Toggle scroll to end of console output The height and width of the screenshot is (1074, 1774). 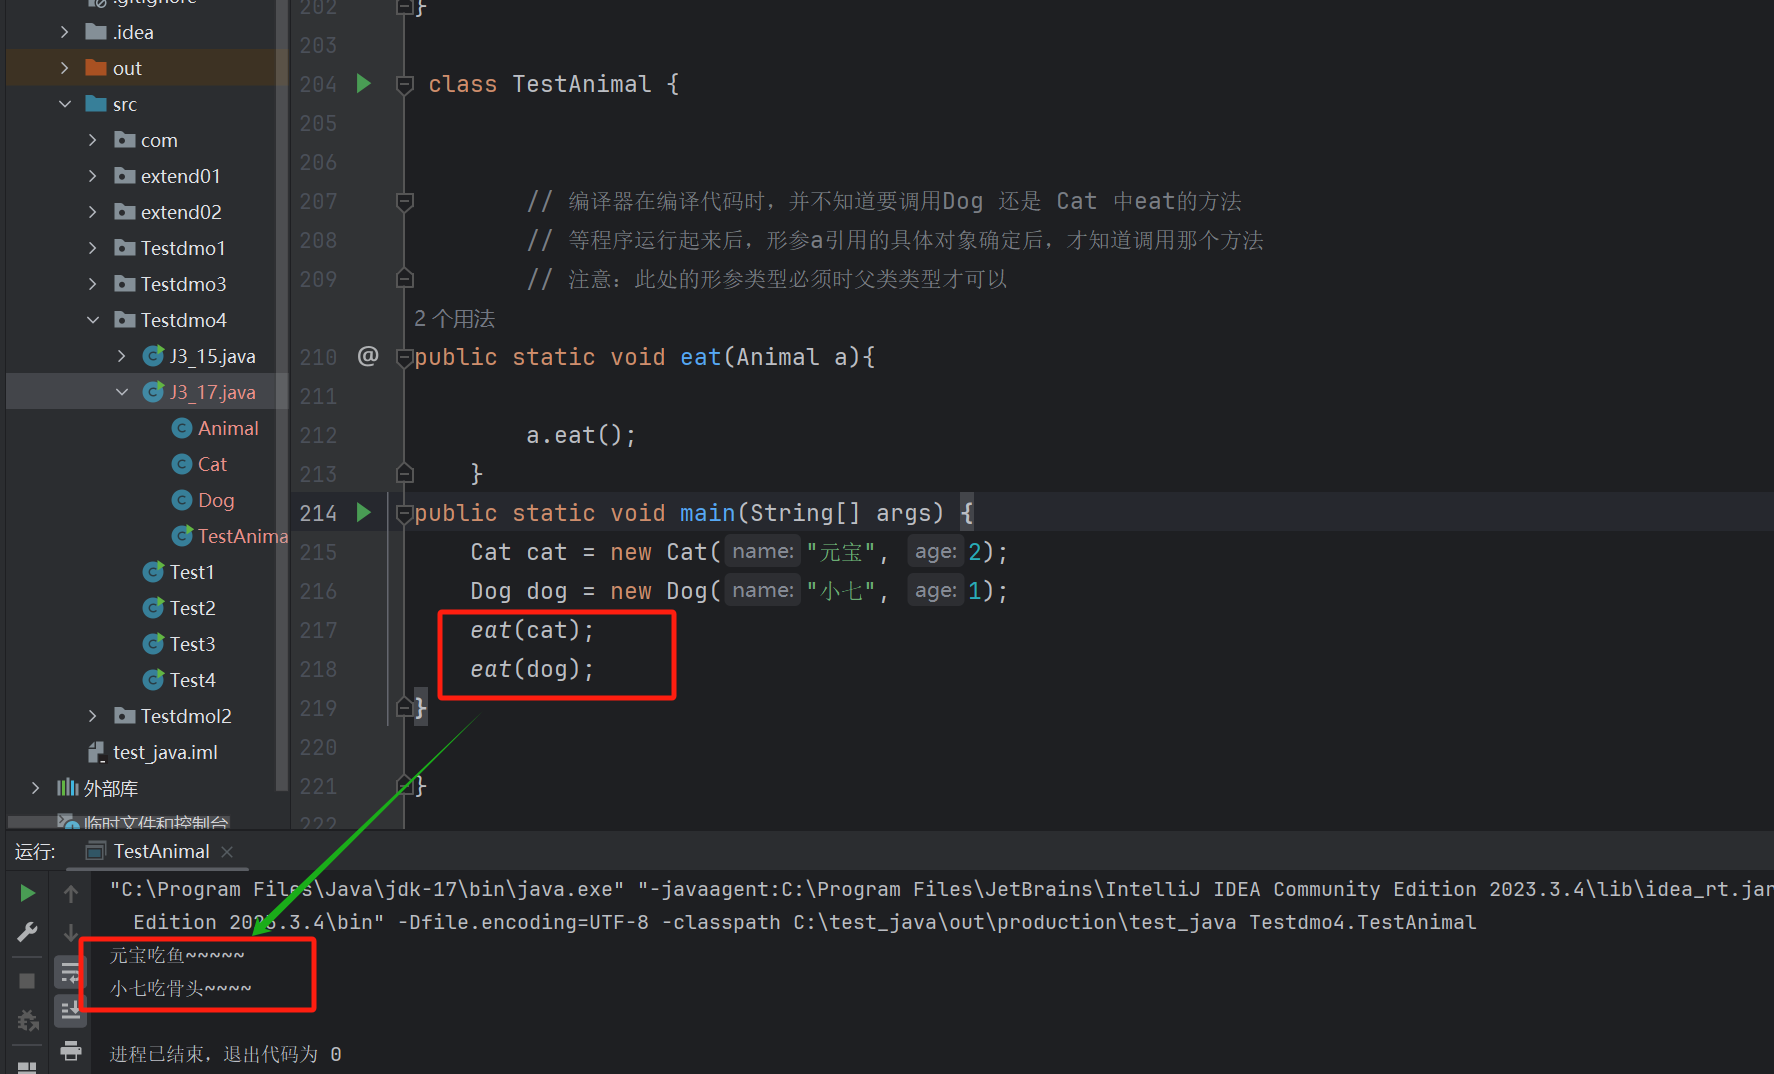point(70,1011)
